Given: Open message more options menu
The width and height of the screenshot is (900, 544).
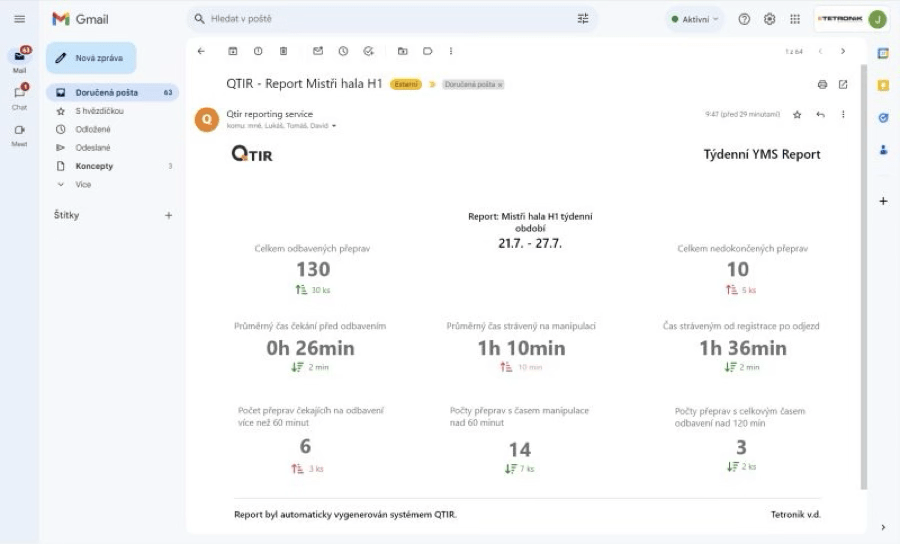Looking at the screenshot, I should point(843,115).
